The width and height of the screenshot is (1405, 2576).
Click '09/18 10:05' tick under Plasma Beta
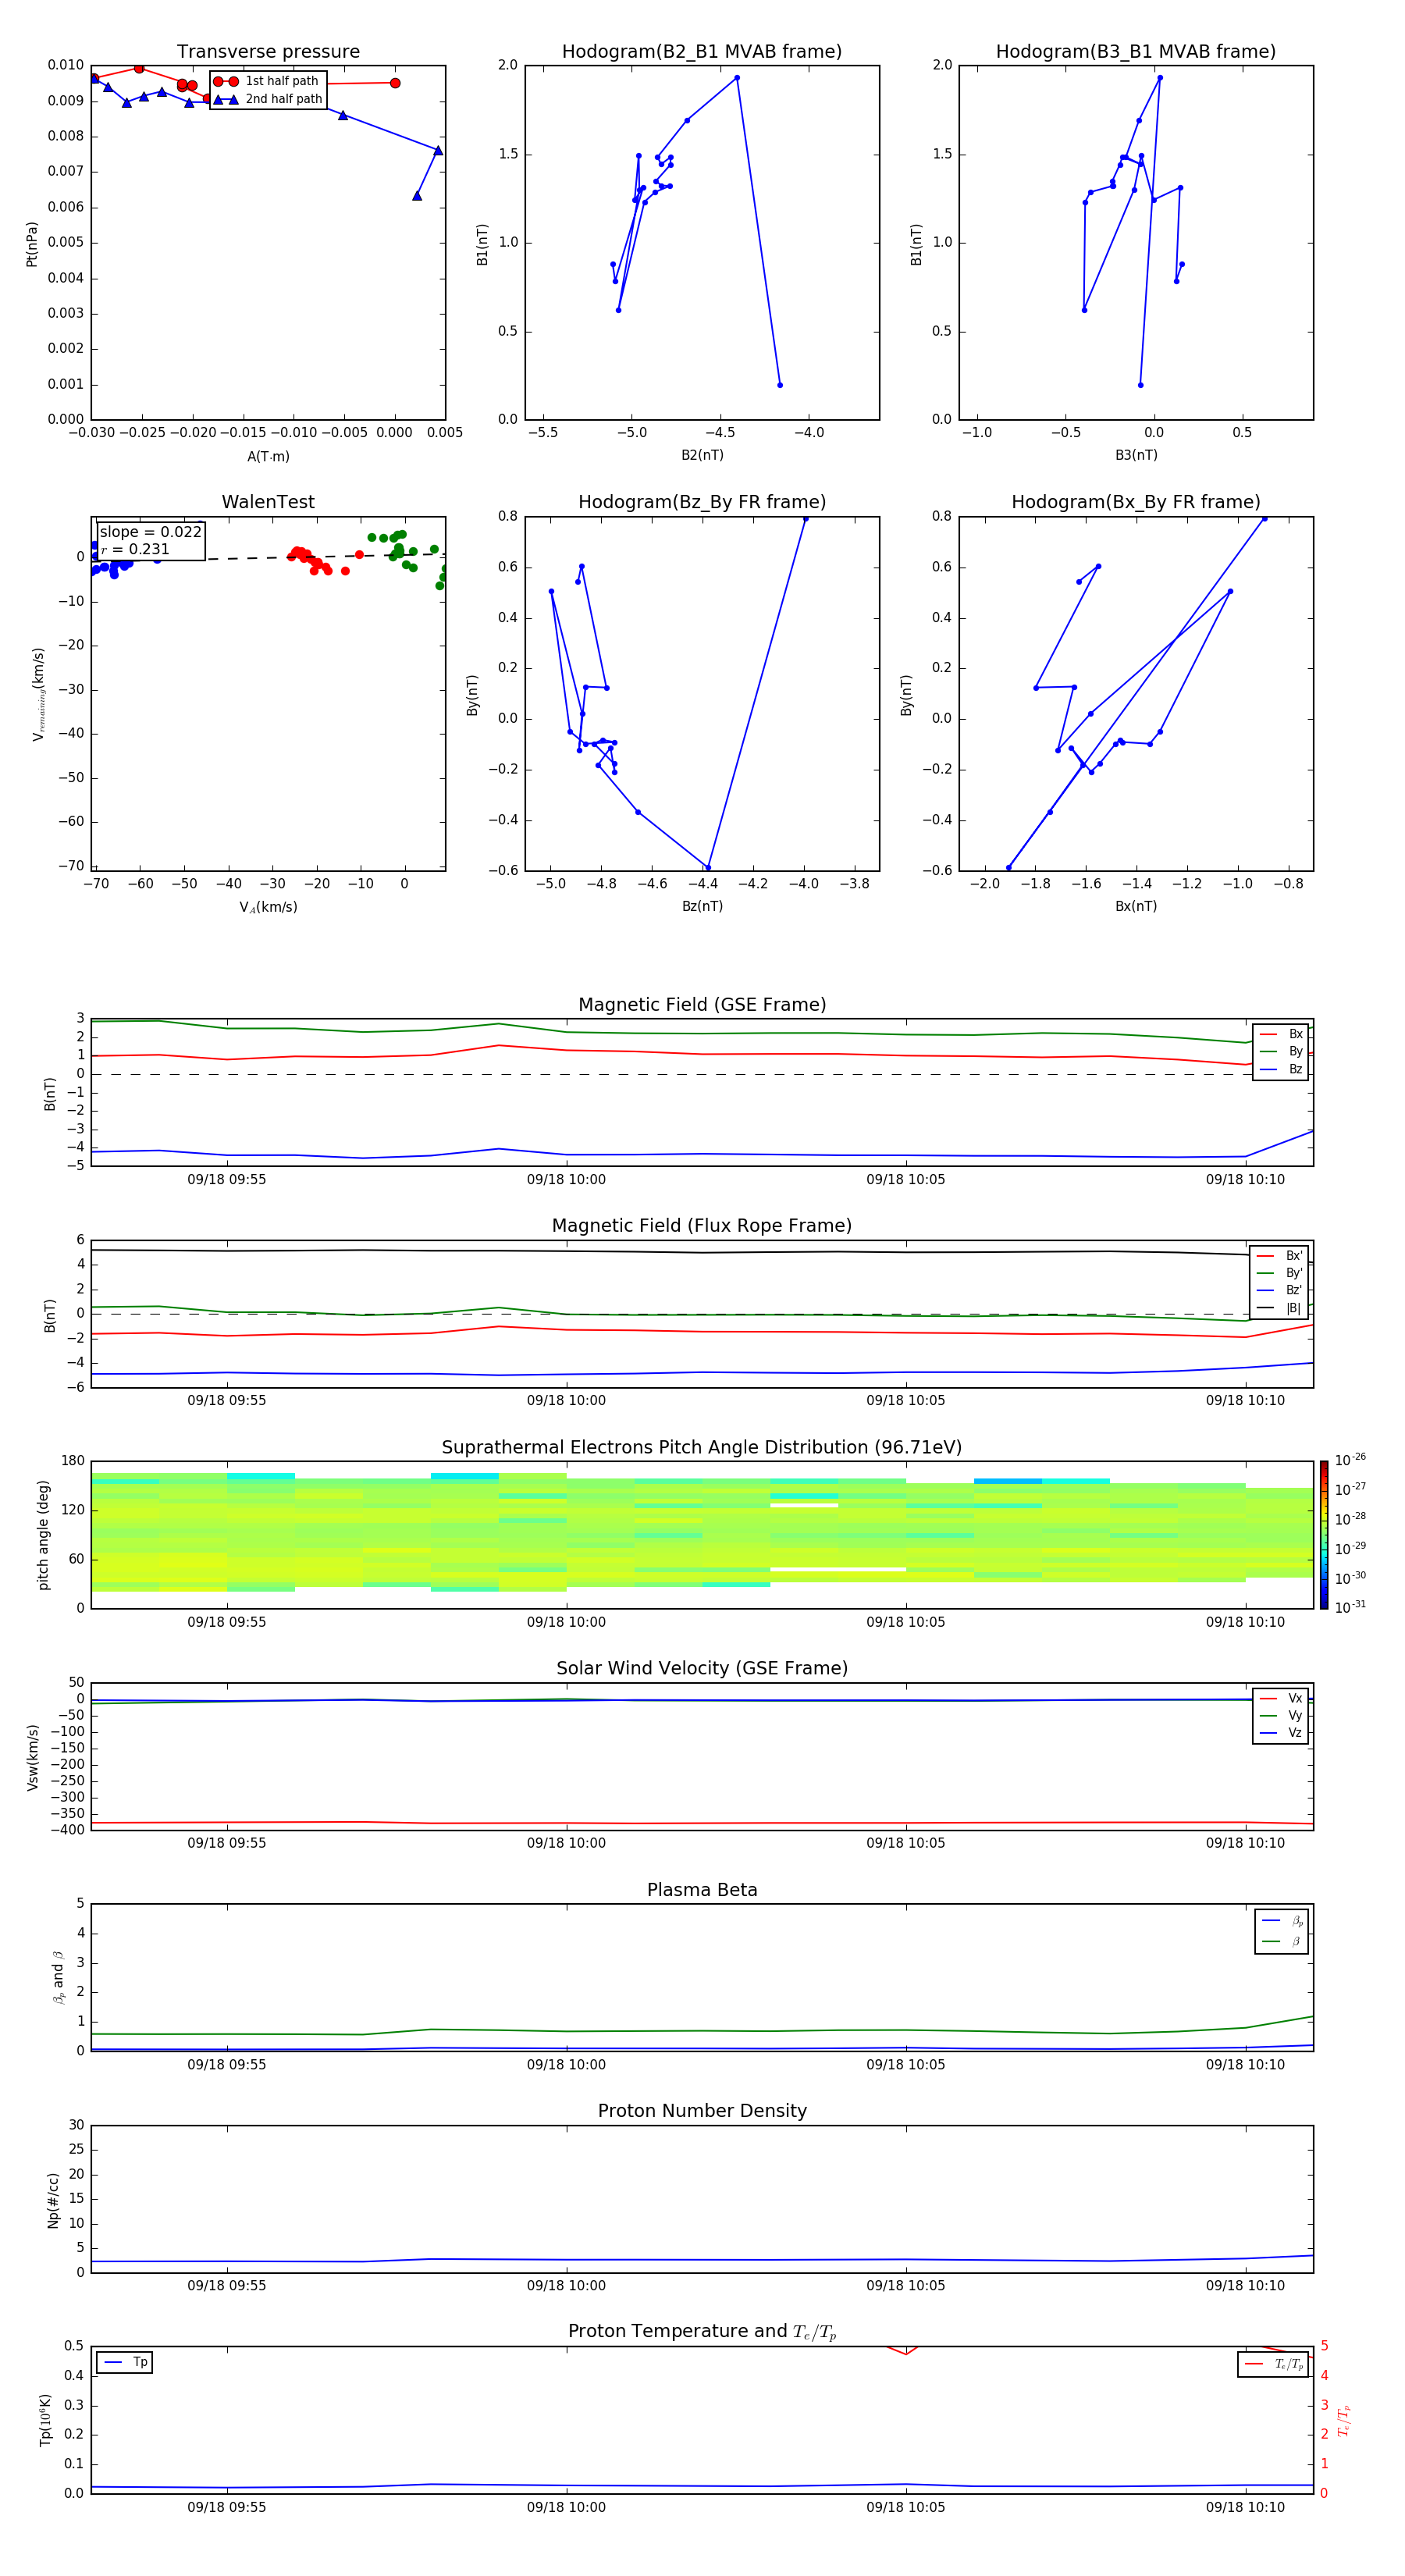coord(906,2065)
